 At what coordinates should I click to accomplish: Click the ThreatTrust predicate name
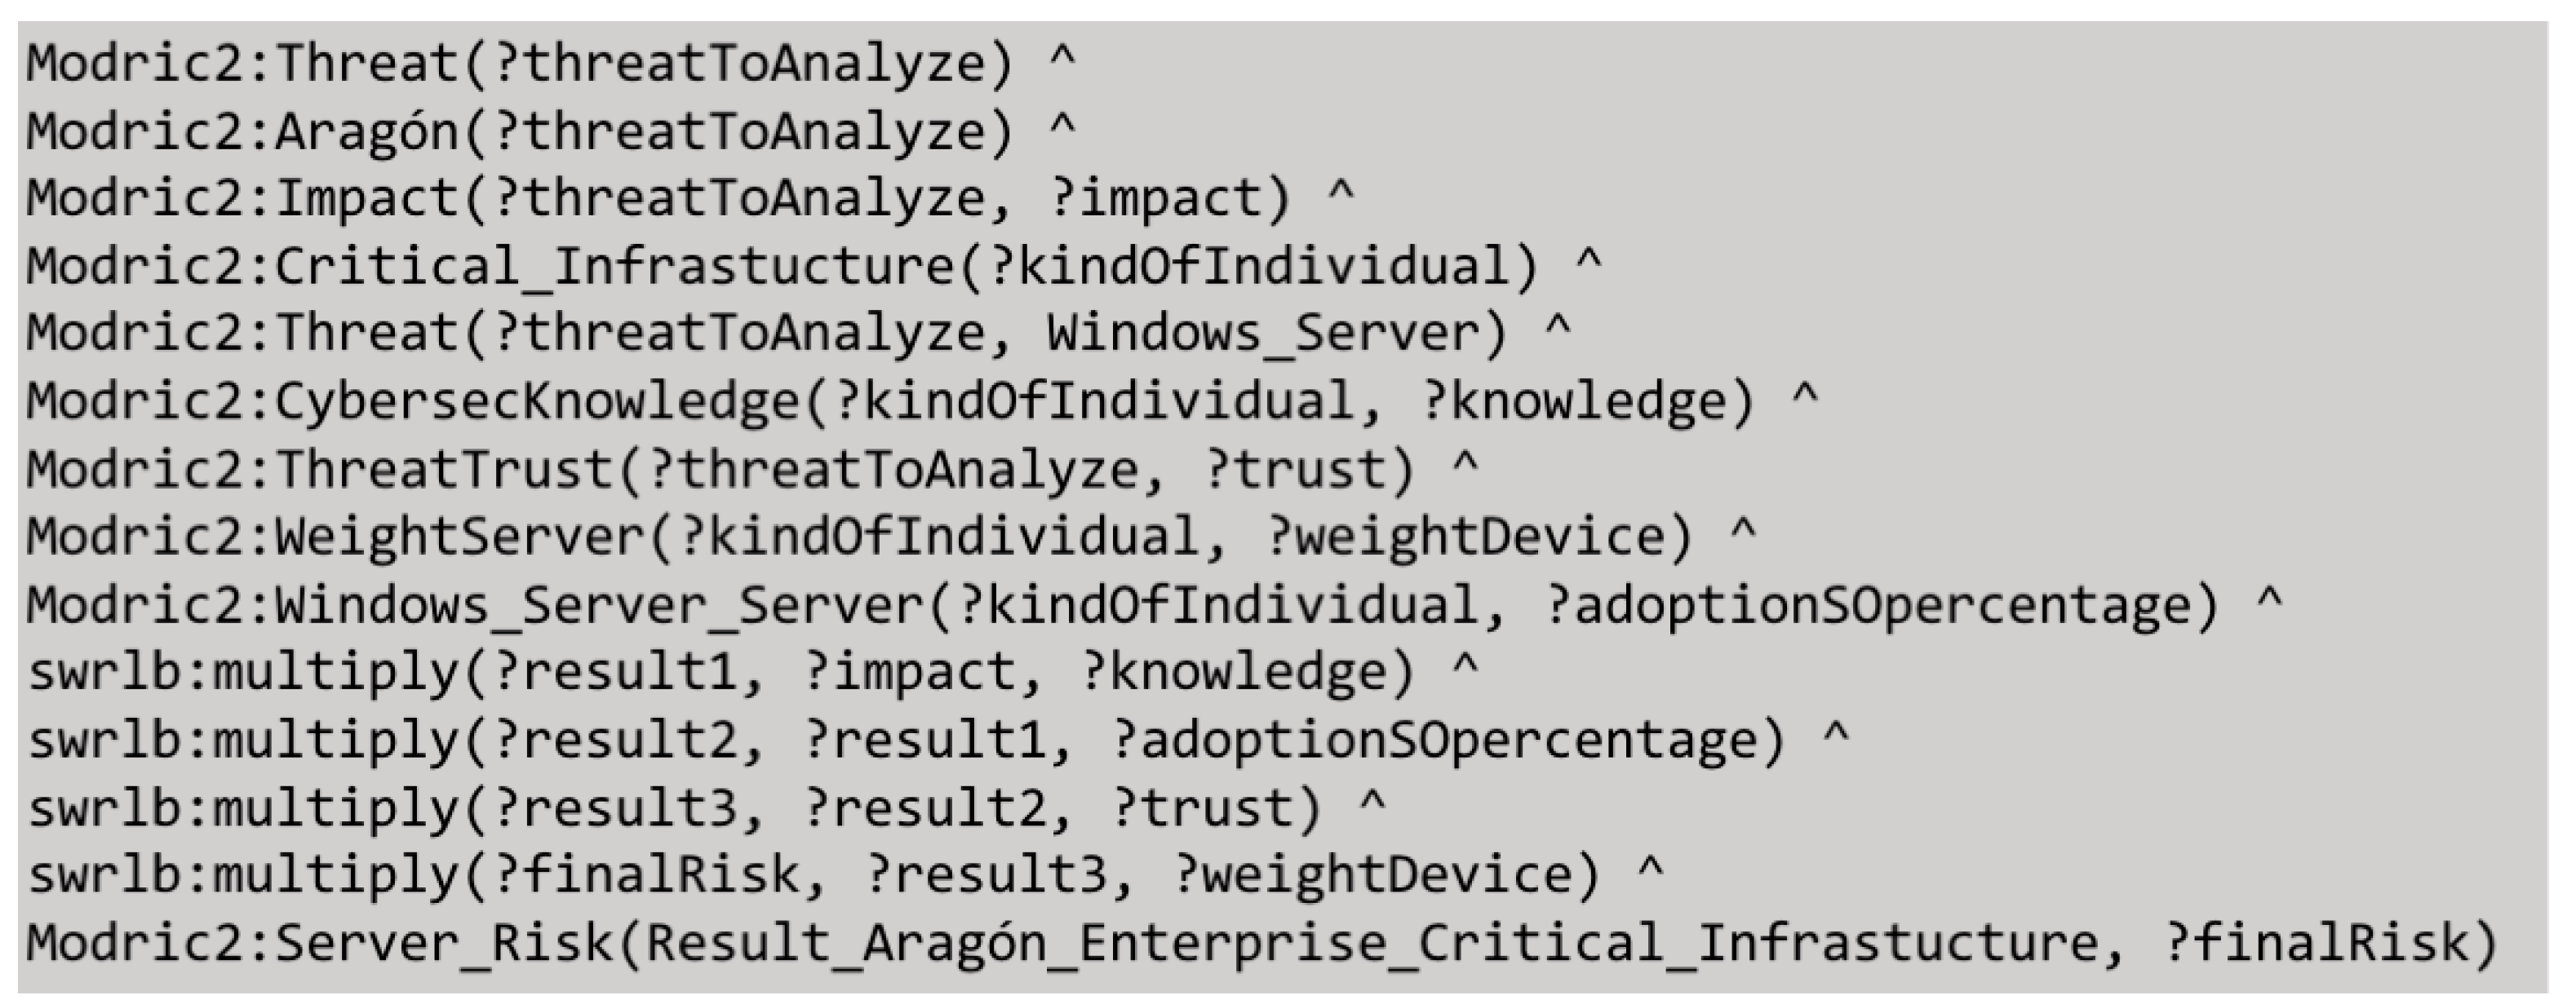(x=444, y=469)
